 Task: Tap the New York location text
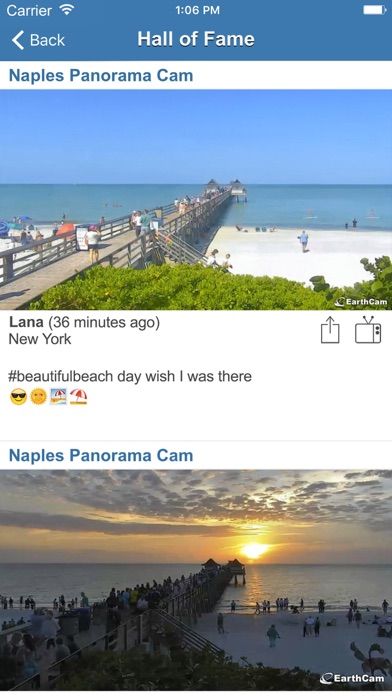tap(40, 339)
